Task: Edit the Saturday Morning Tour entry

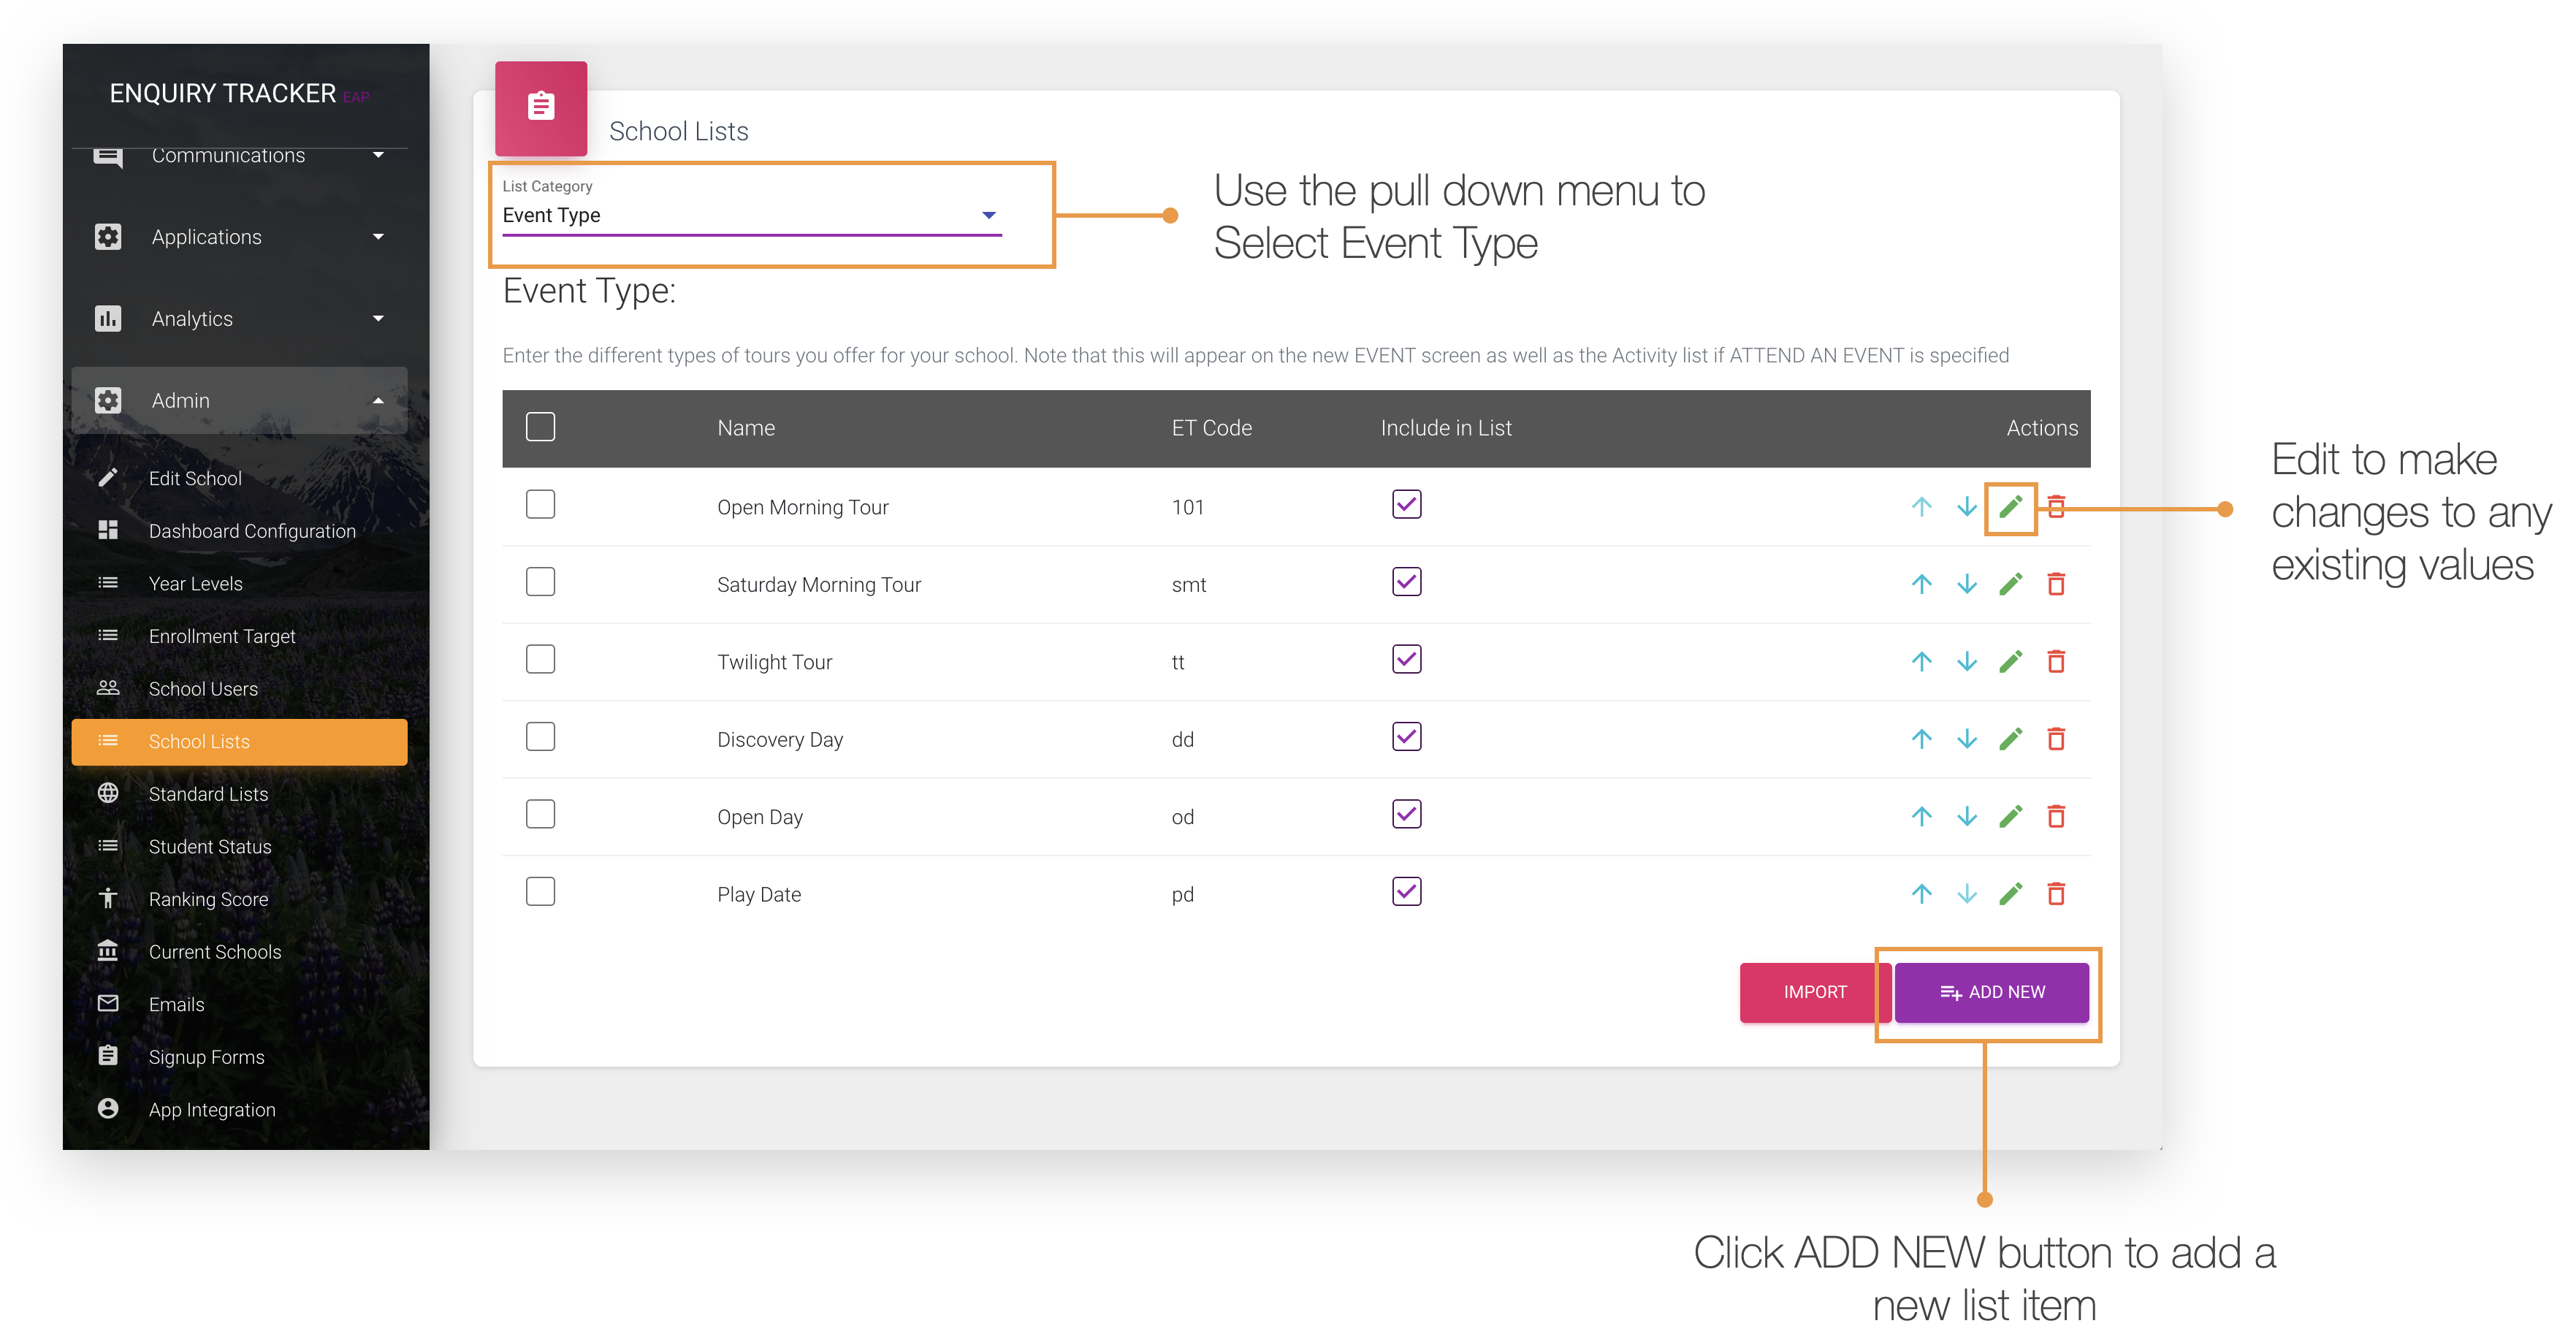Action: tap(2010, 584)
